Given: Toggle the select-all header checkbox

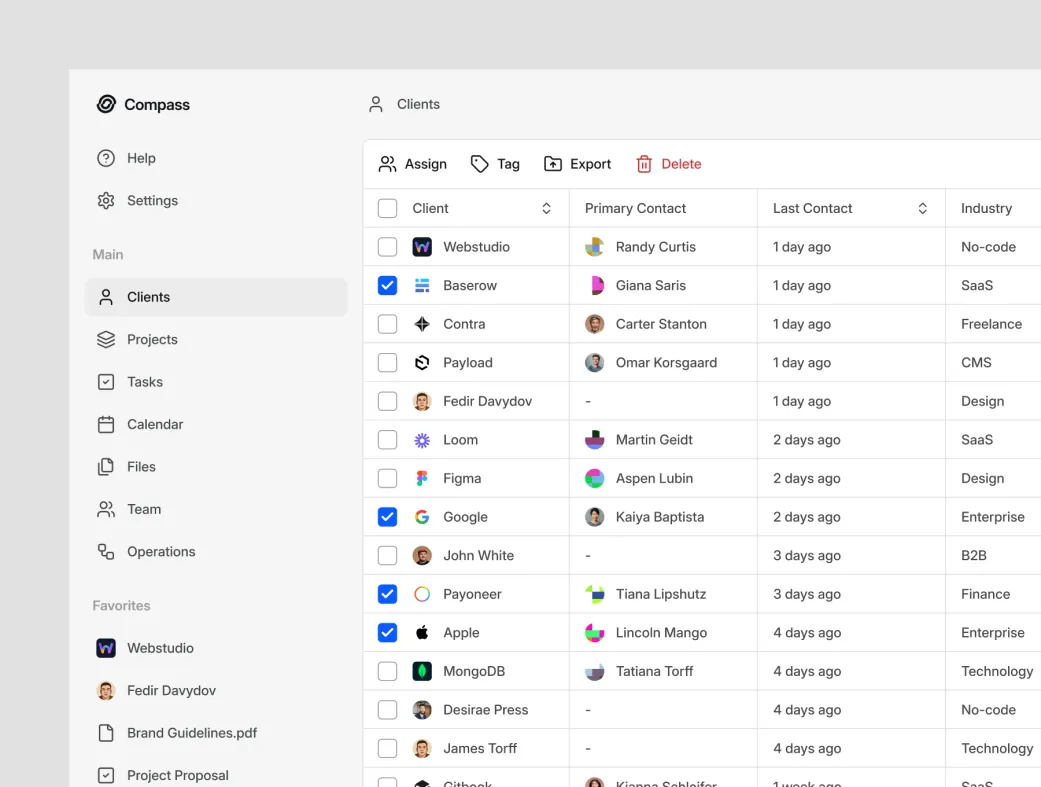Looking at the screenshot, I should pyautogui.click(x=387, y=208).
